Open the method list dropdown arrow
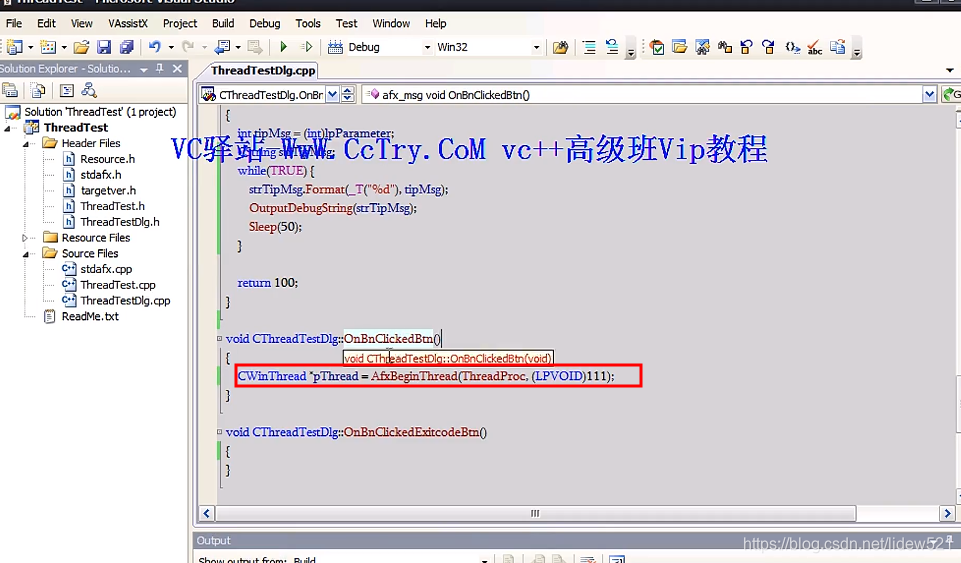Image resolution: width=961 pixels, height=563 pixels. tap(929, 94)
